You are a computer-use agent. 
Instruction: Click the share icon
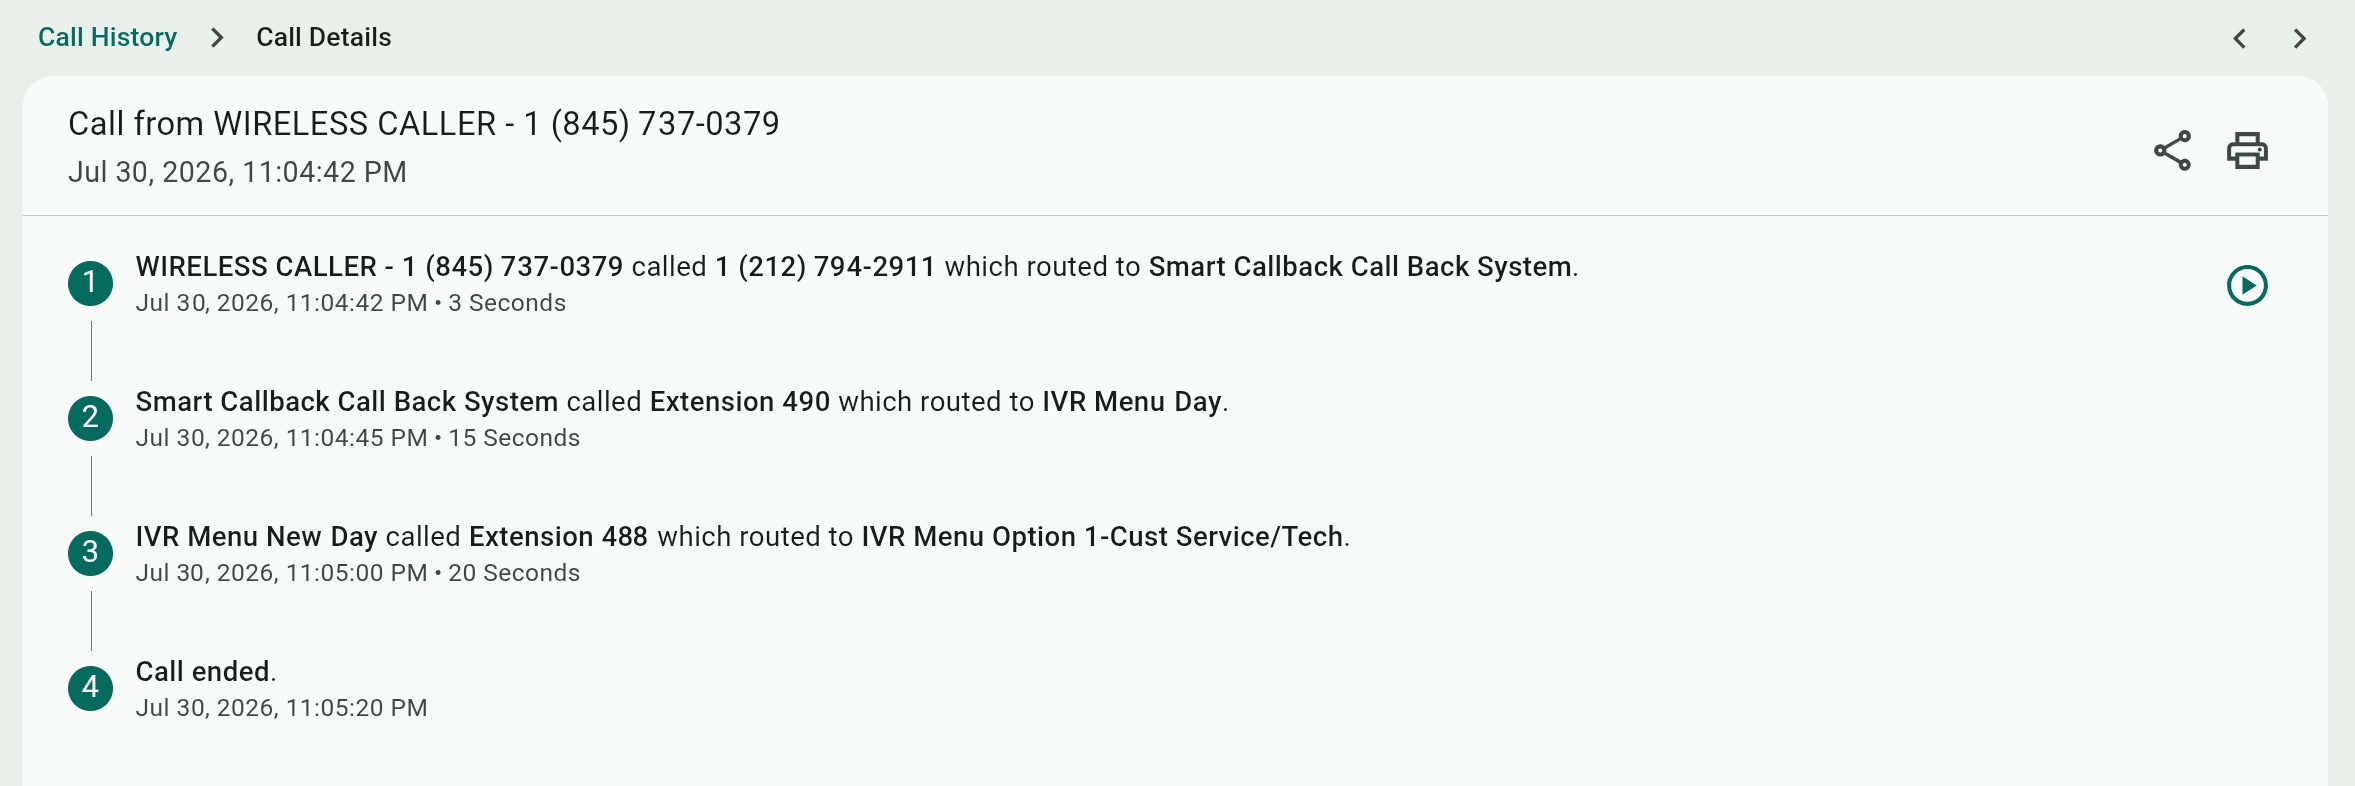point(2172,151)
